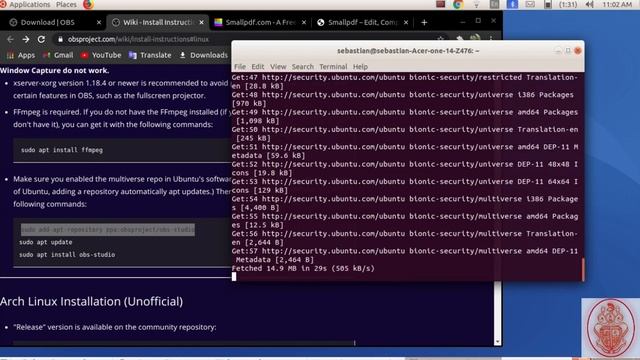The image size is (640, 360).
Task: Maximize the Terminal window
Action: tap(568, 51)
